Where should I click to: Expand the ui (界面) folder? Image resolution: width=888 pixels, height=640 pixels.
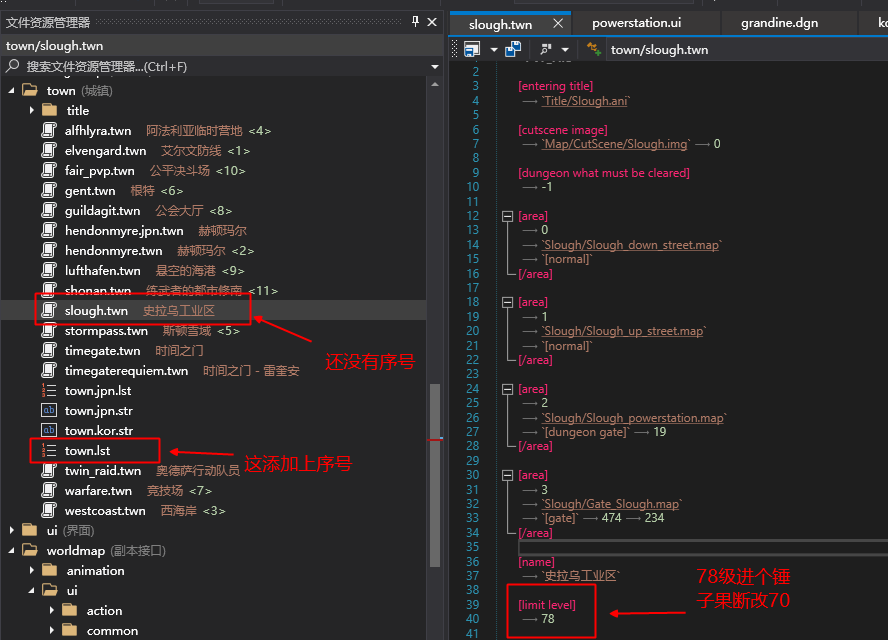pos(11,530)
